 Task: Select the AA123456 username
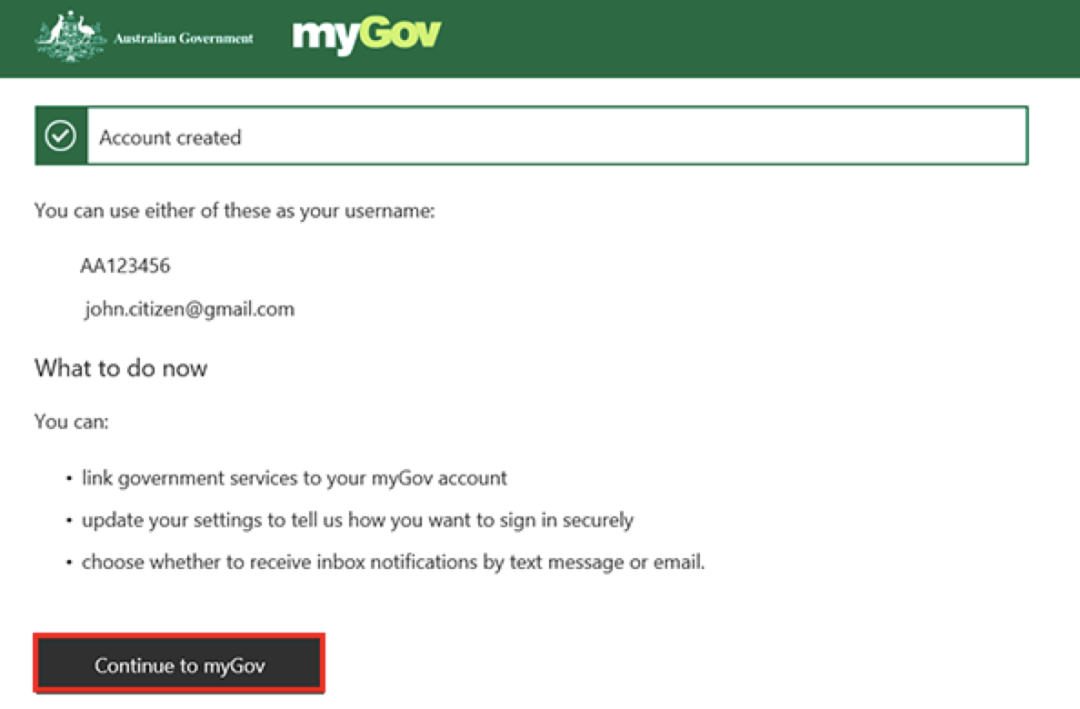(x=125, y=266)
